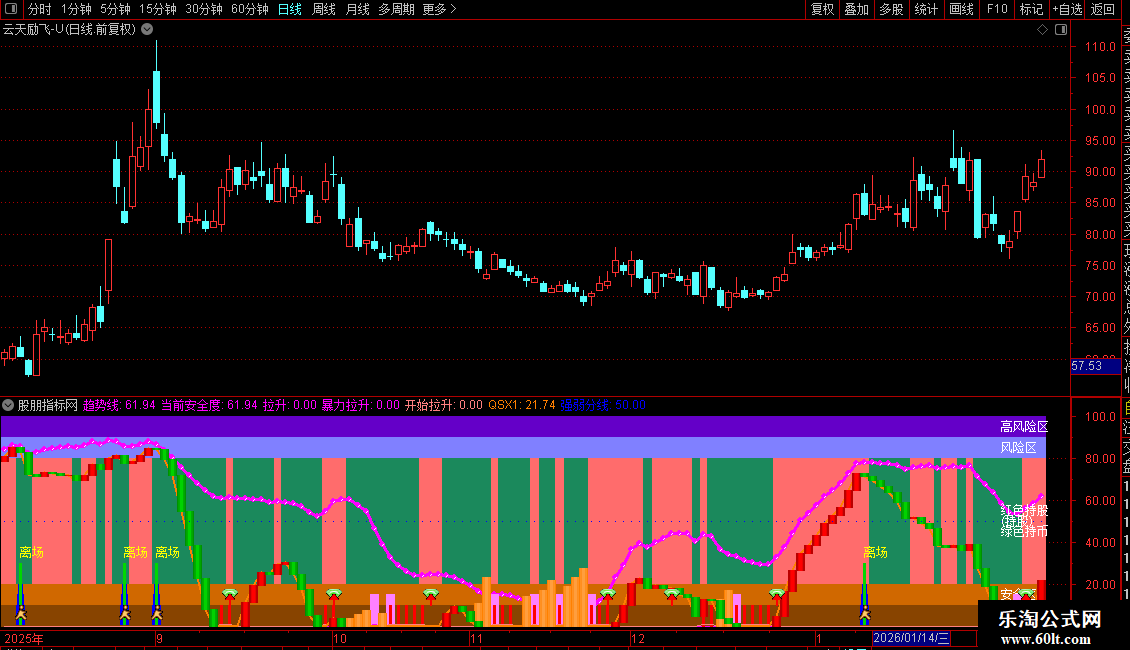Activate the 画线 drawing tool
Image resolution: width=1130 pixels, height=650 pixels.
(x=961, y=9)
